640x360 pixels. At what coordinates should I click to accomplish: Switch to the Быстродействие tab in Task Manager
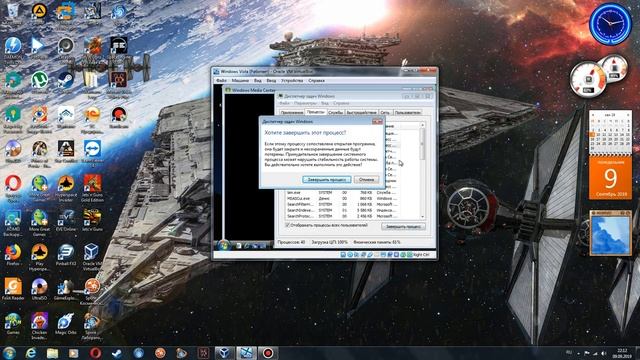point(361,112)
